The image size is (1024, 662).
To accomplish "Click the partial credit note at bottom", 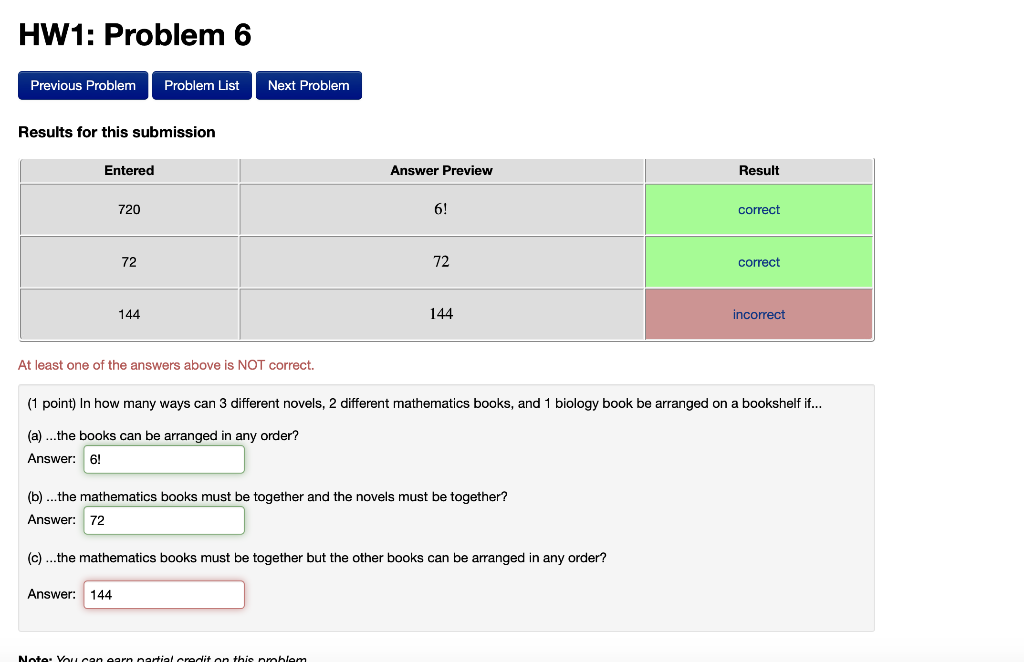I will tap(162, 657).
